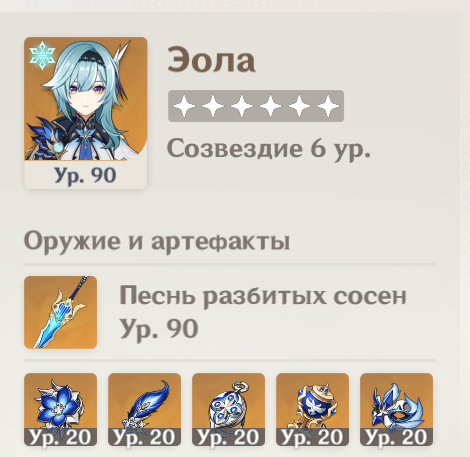Click the Созвездие 6 ур. text

pyautogui.click(x=269, y=149)
